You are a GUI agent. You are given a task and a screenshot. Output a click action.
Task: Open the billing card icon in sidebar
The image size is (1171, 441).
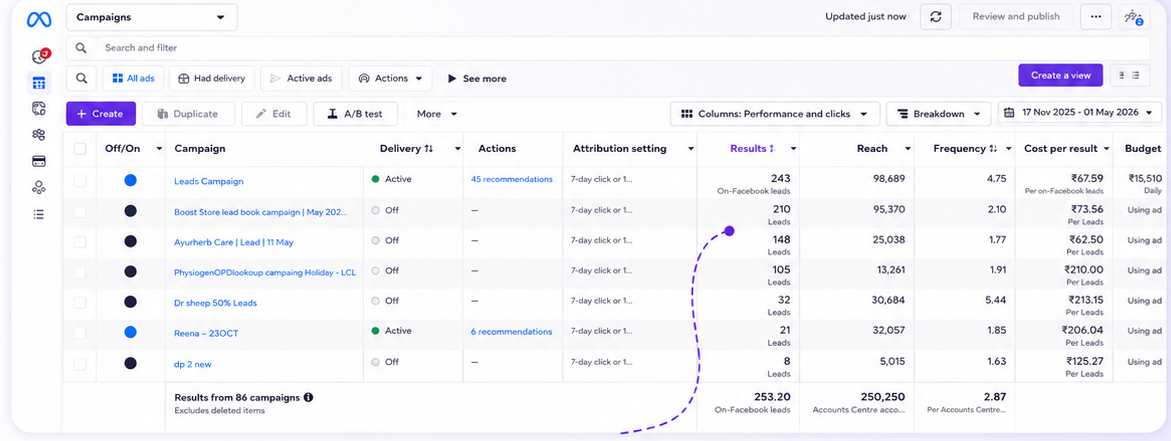point(39,161)
